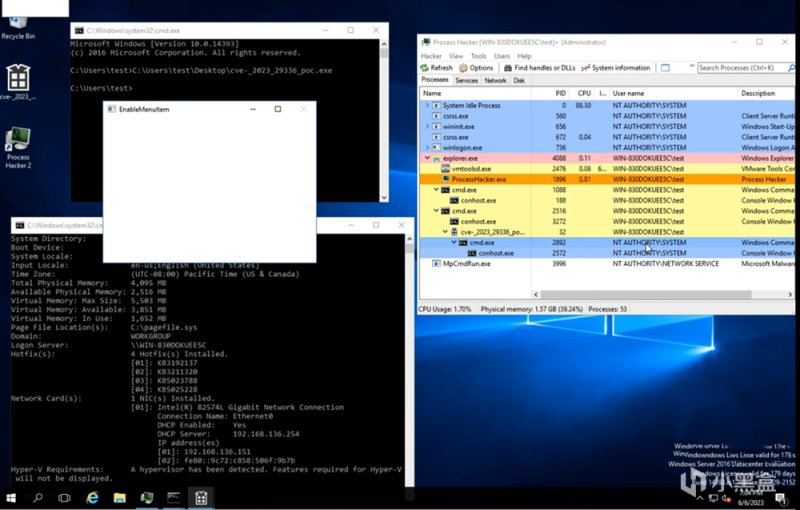Viewport: 800px width, 510px height.
Task: Click the Physical memory status bar entry
Action: [532, 309]
